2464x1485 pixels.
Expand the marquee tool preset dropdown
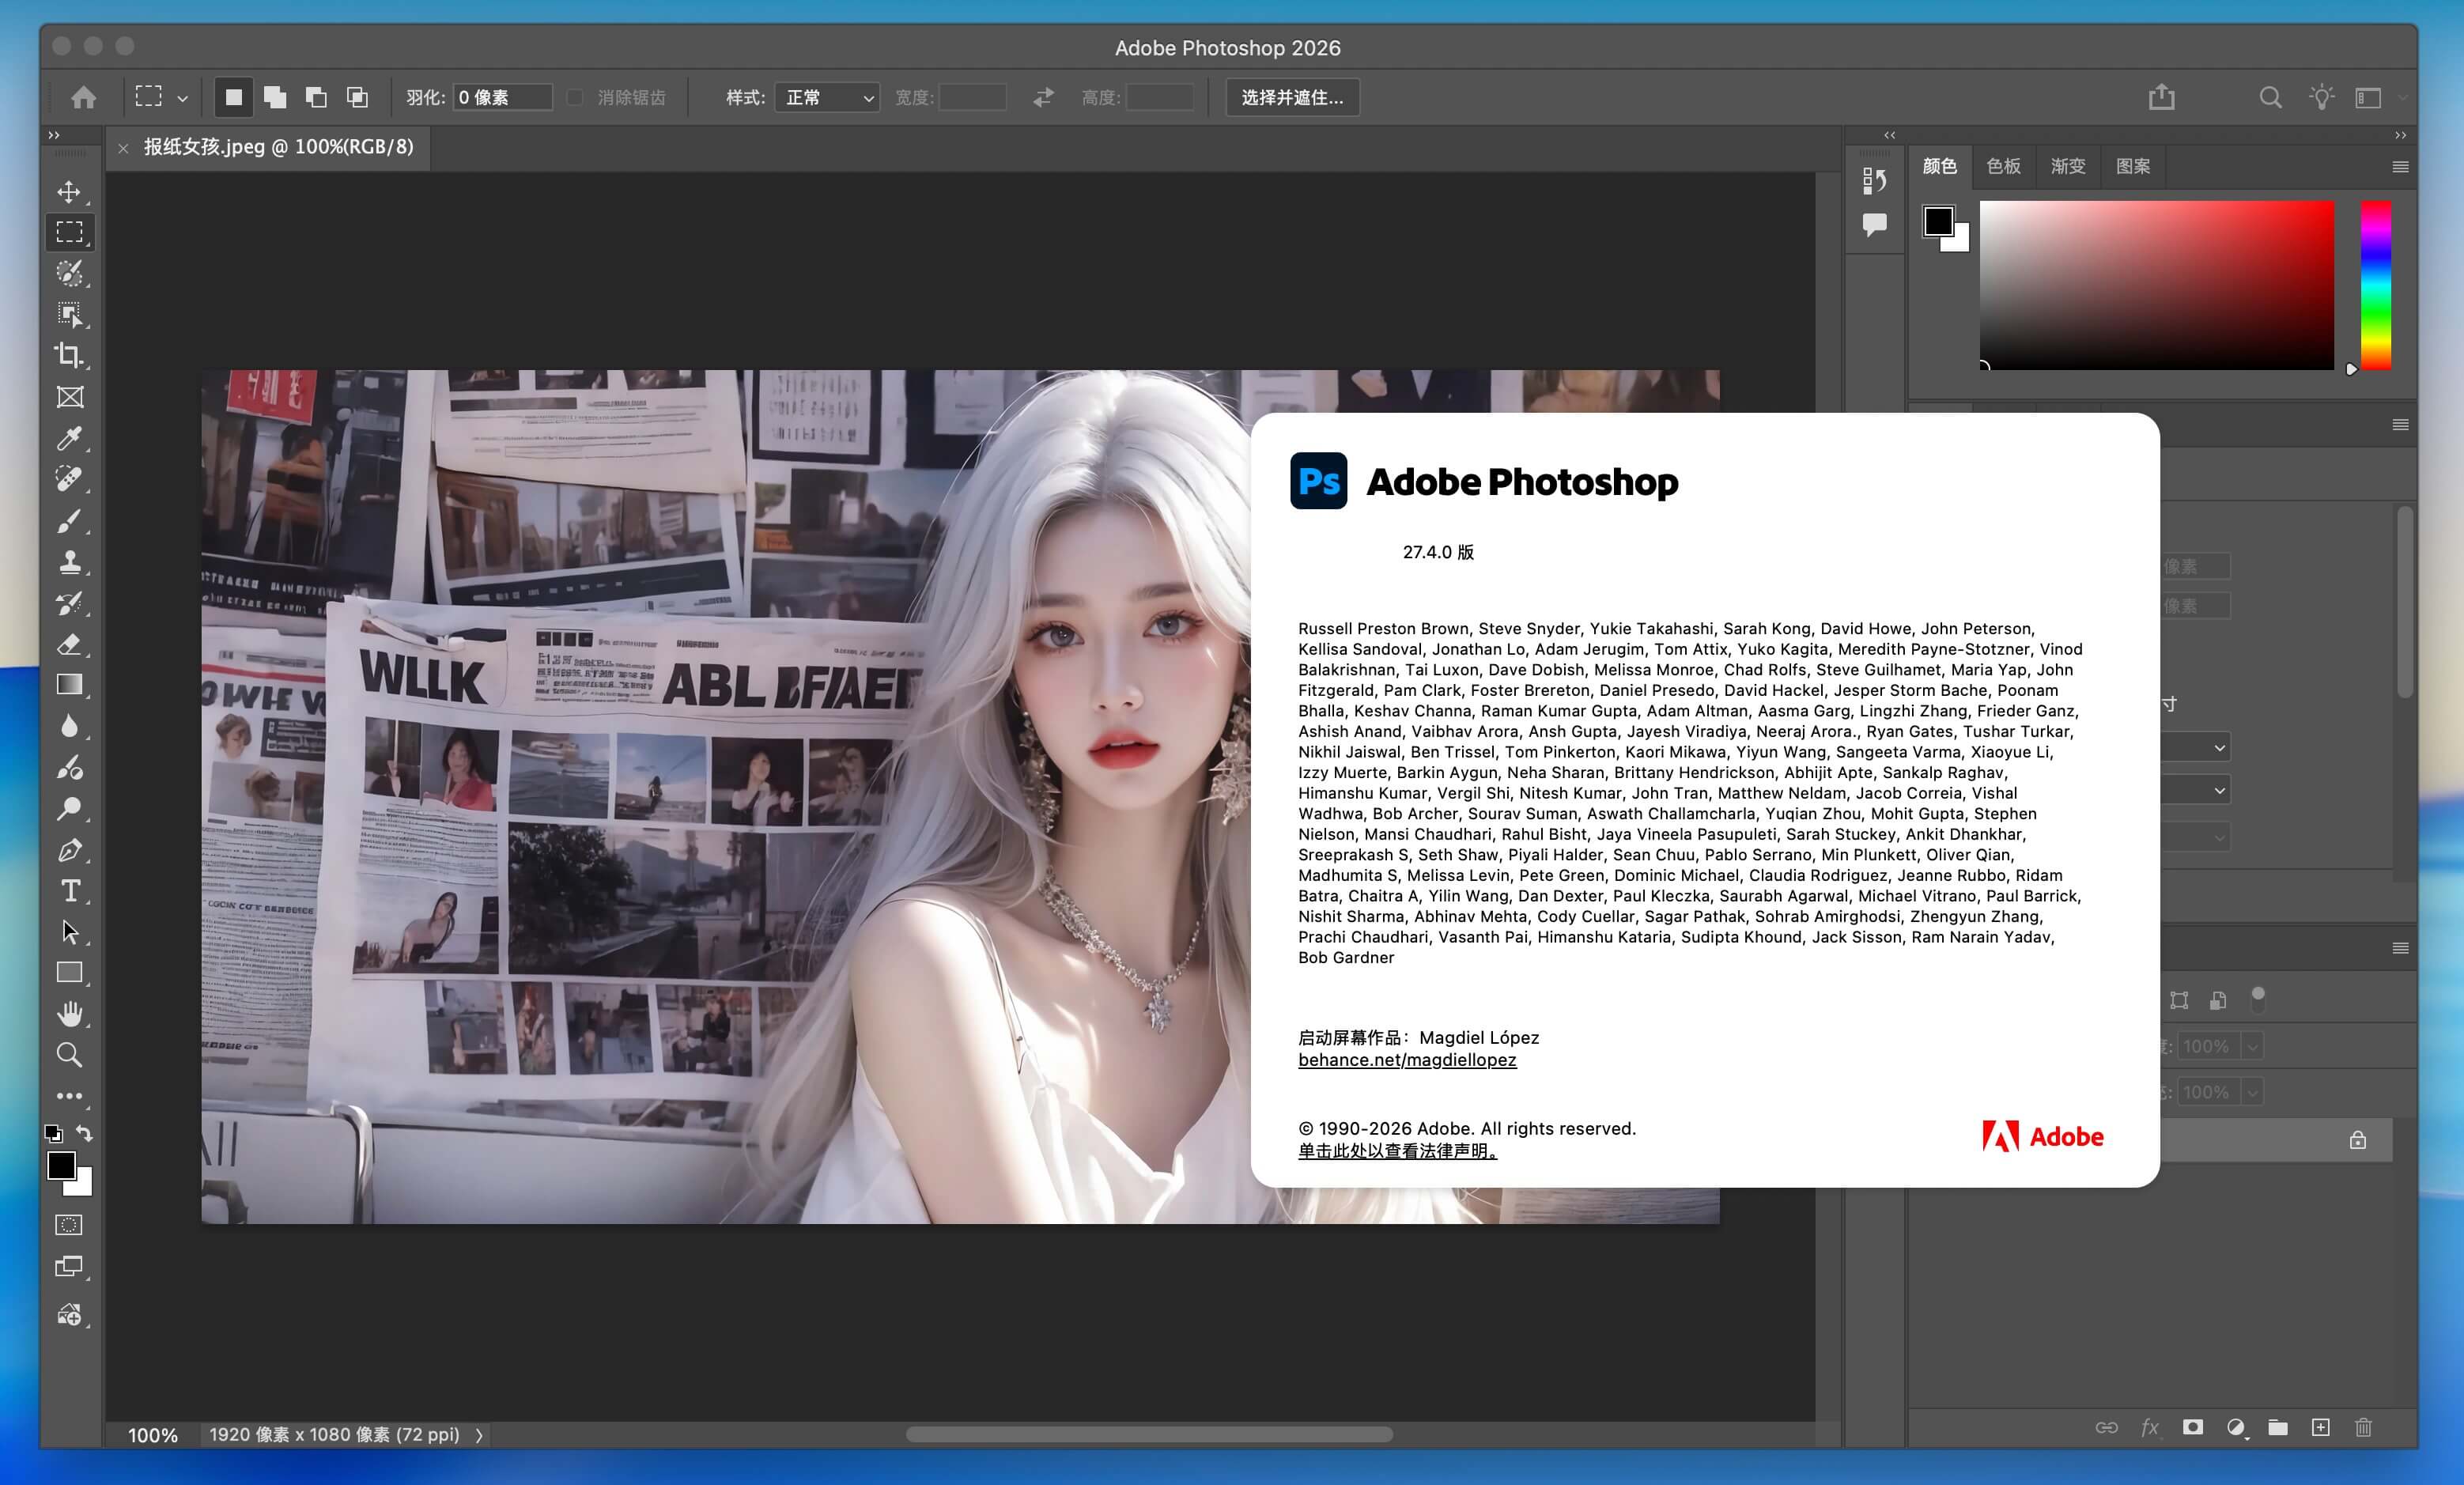(182, 98)
